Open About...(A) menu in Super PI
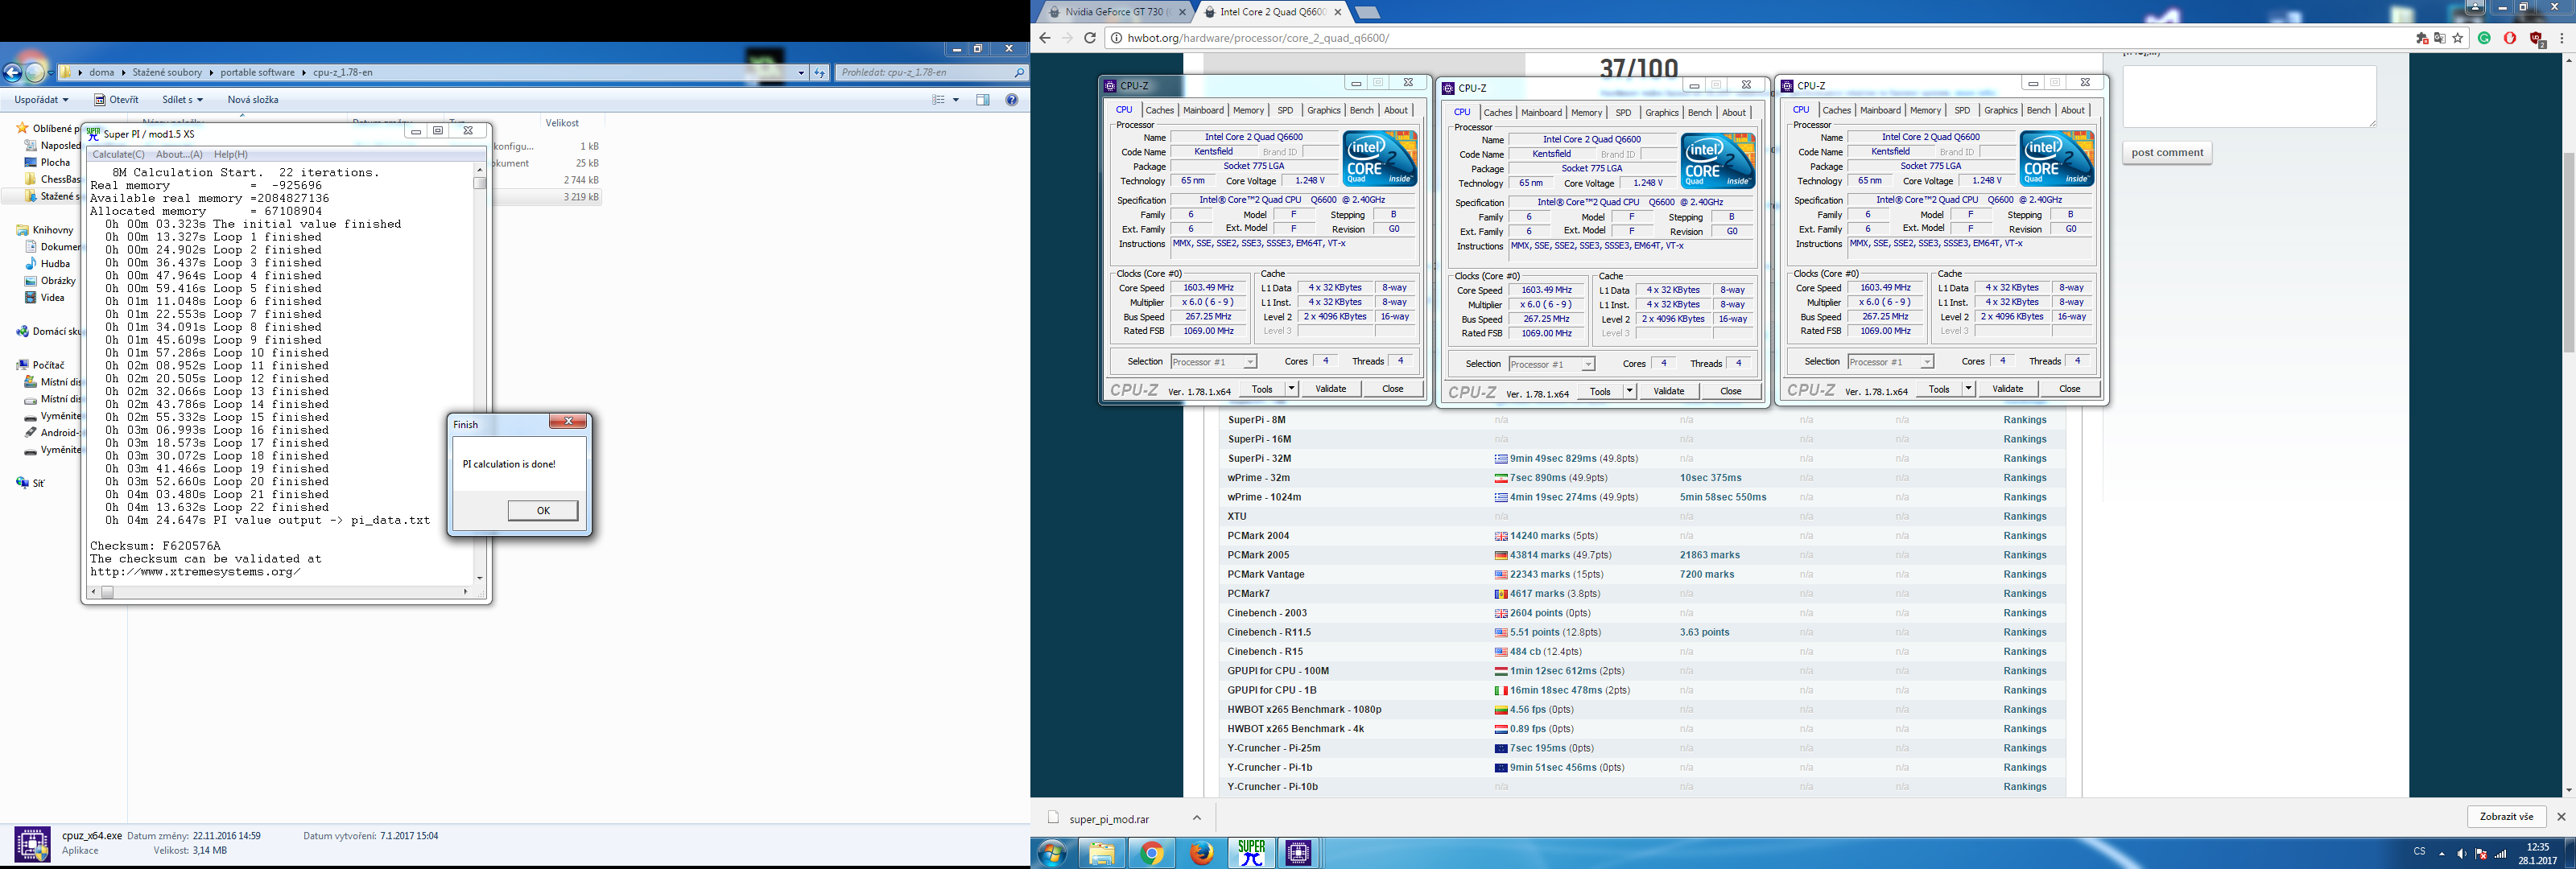2576x869 pixels. pyautogui.click(x=179, y=154)
